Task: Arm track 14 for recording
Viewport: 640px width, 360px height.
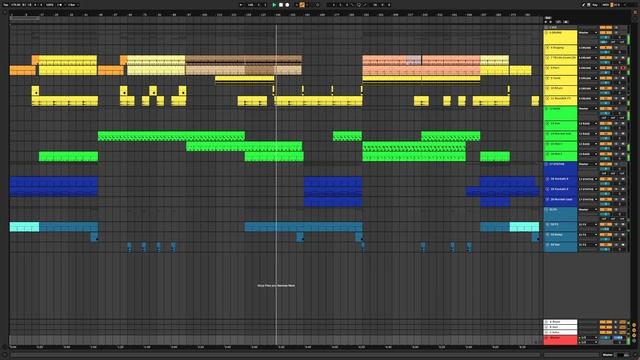Action: [x=623, y=133]
